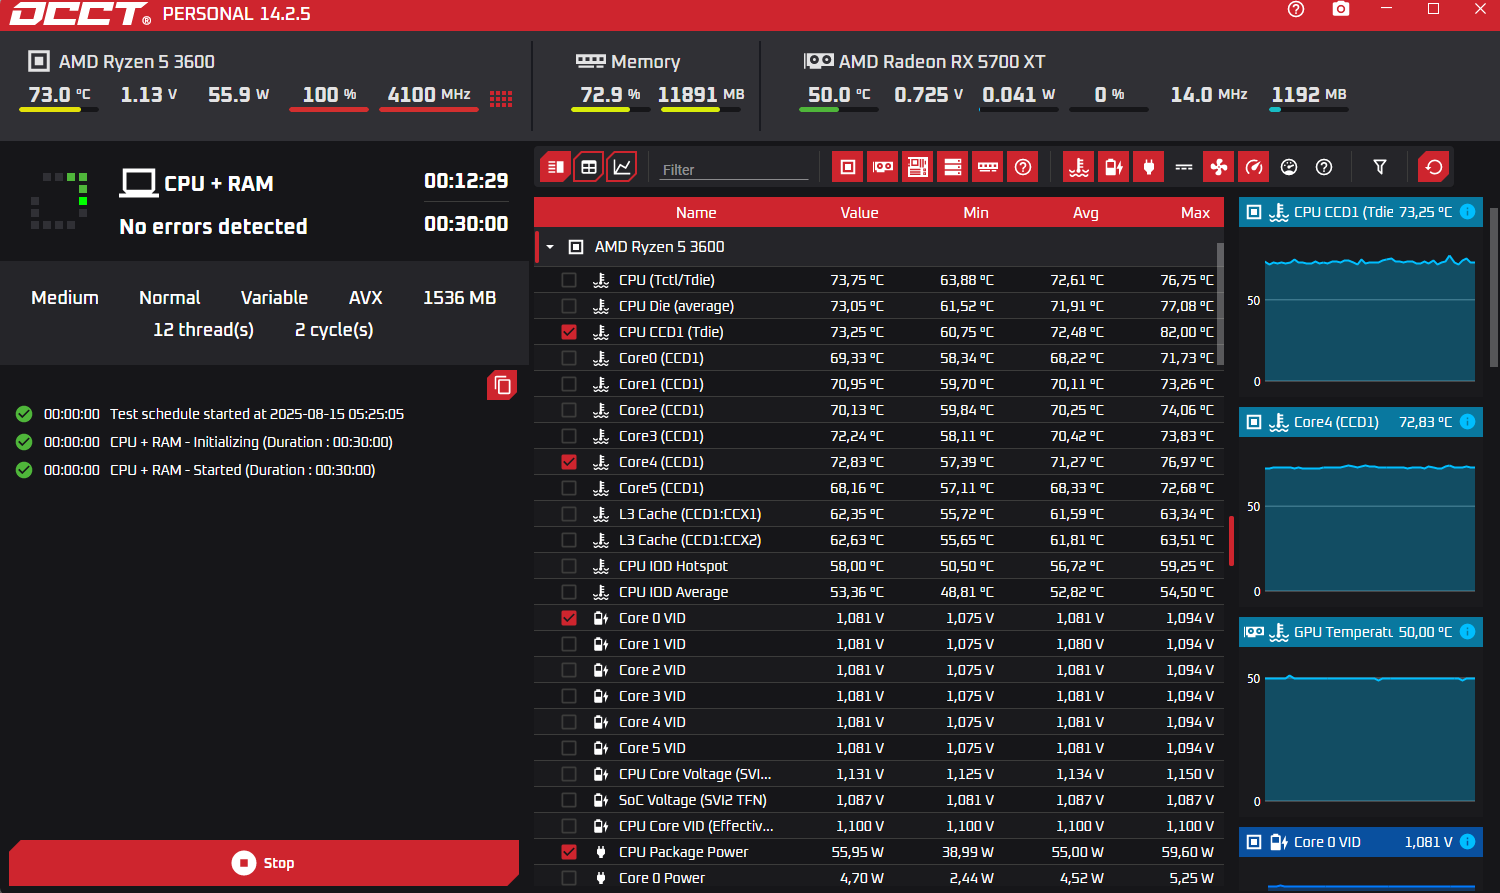Toggle the voltage readings filter icon
Viewport: 1500px width, 893px height.
point(1114,167)
